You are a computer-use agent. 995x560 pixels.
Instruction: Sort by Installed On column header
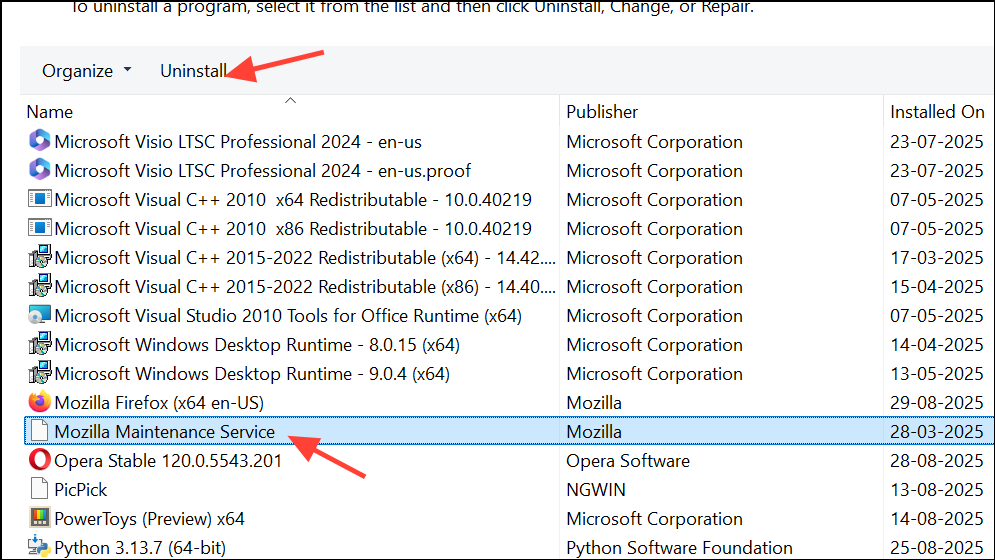pyautogui.click(x=937, y=112)
